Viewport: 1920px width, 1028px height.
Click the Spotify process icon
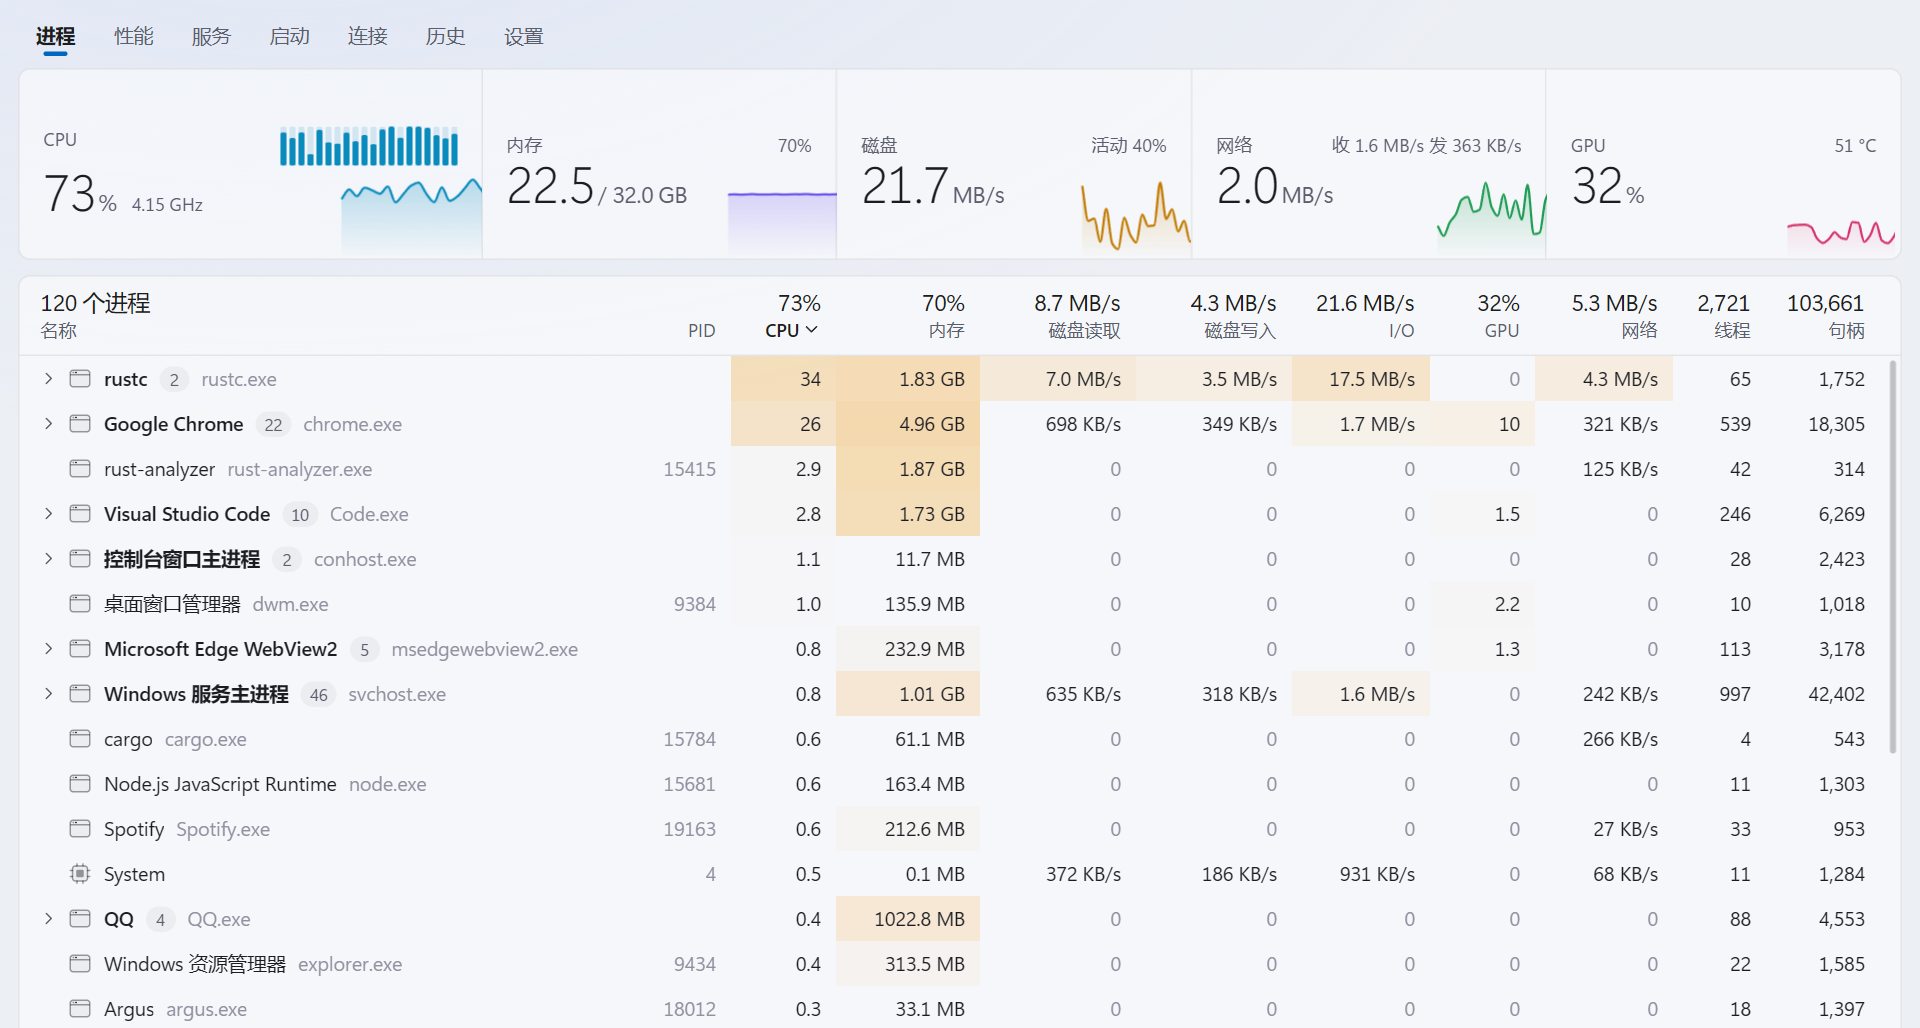click(x=80, y=829)
